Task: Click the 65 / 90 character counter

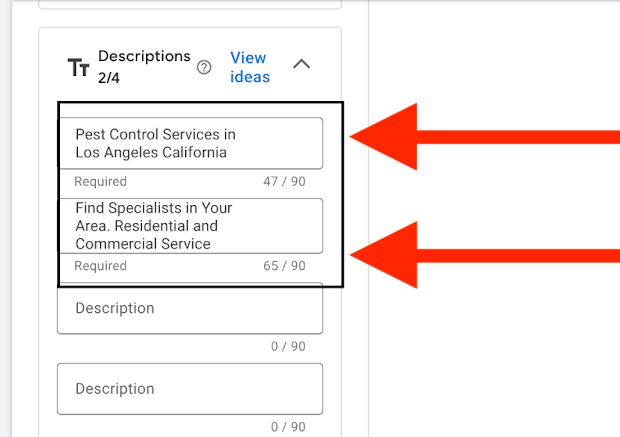Action: [284, 266]
